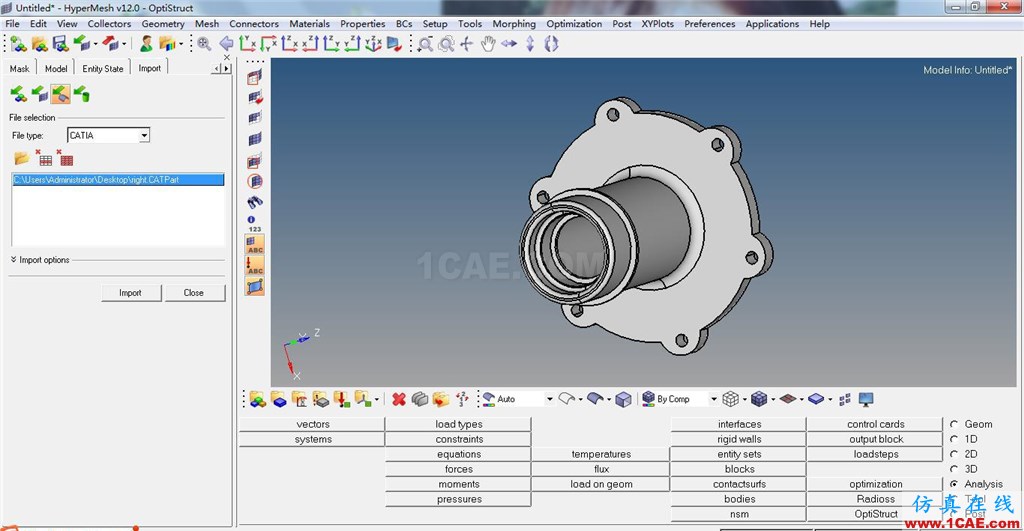Viewport: 1024px width, 531px height.
Task: Select the Analysis radio button
Action: (x=954, y=484)
